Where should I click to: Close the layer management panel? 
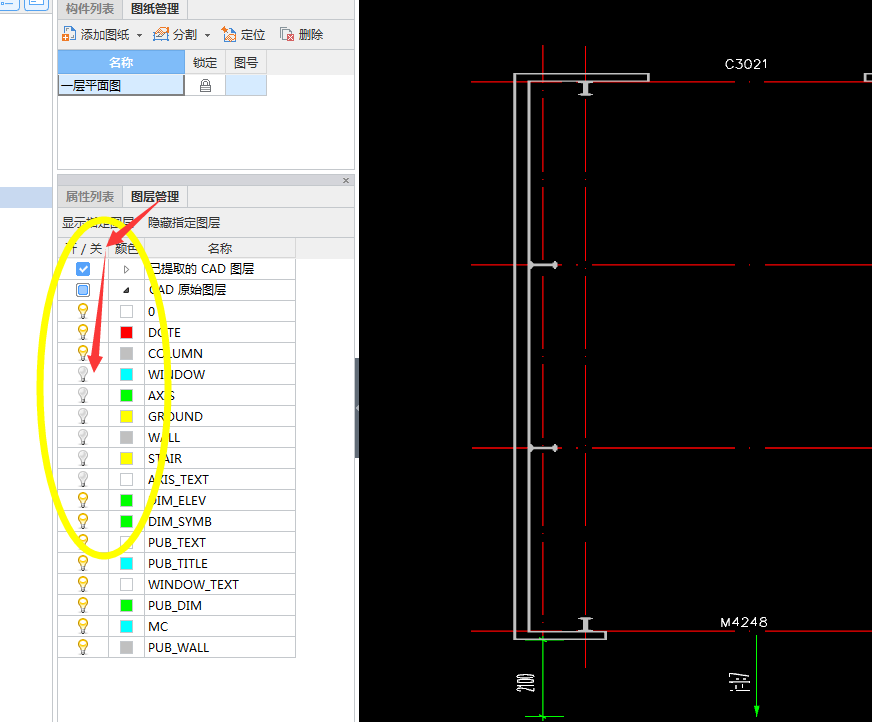tap(346, 180)
